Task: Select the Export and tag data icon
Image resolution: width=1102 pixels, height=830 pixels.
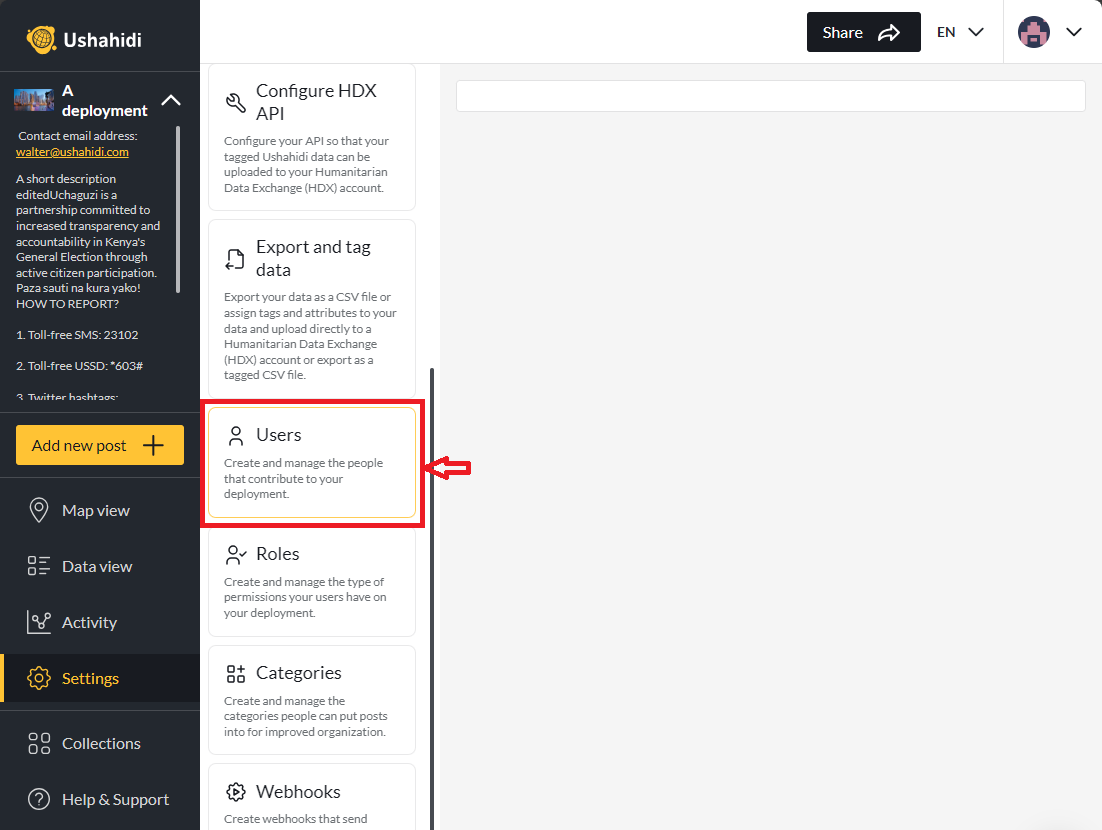Action: tap(236, 258)
